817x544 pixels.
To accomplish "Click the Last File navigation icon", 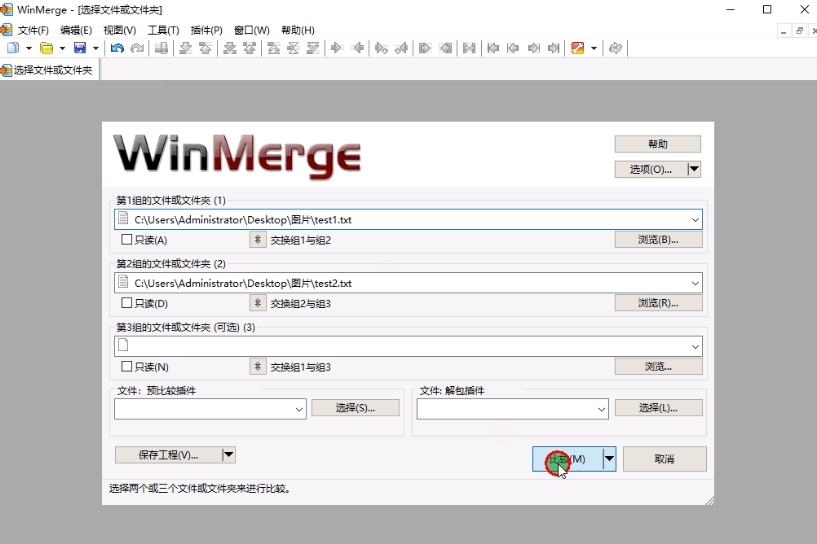I will (553, 48).
